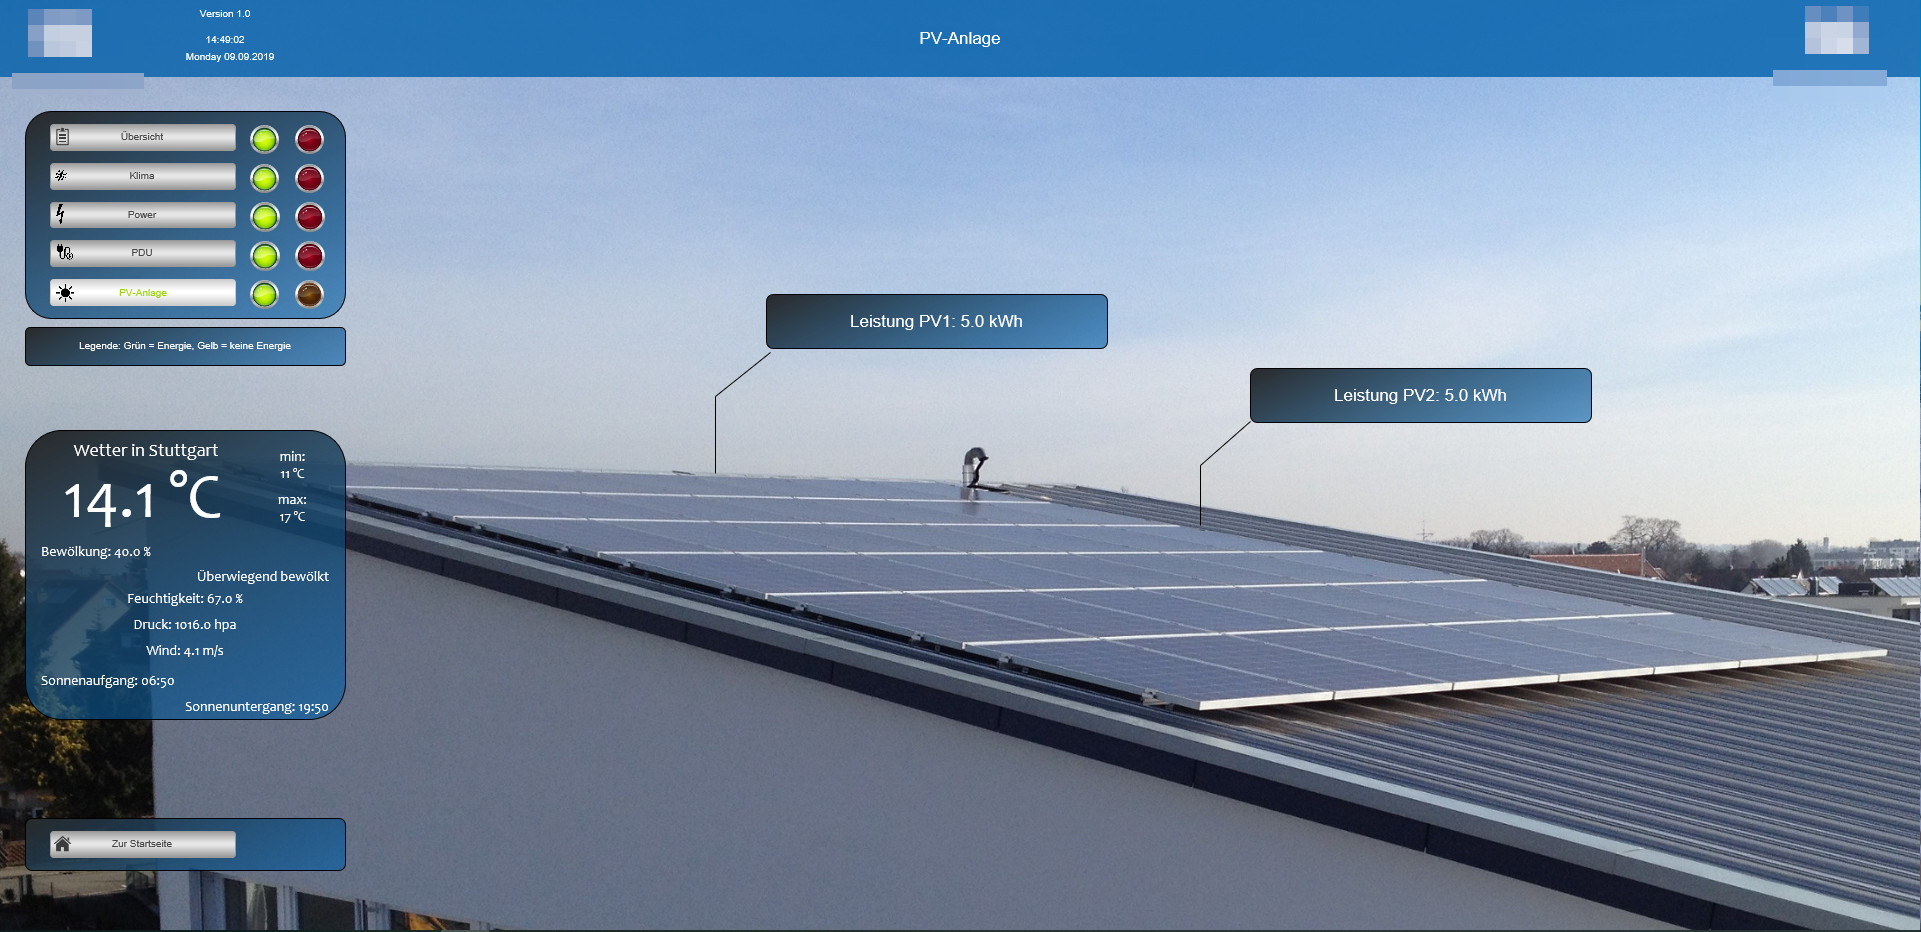
Task: Open the Übersicht navigation button
Action: coord(143,137)
